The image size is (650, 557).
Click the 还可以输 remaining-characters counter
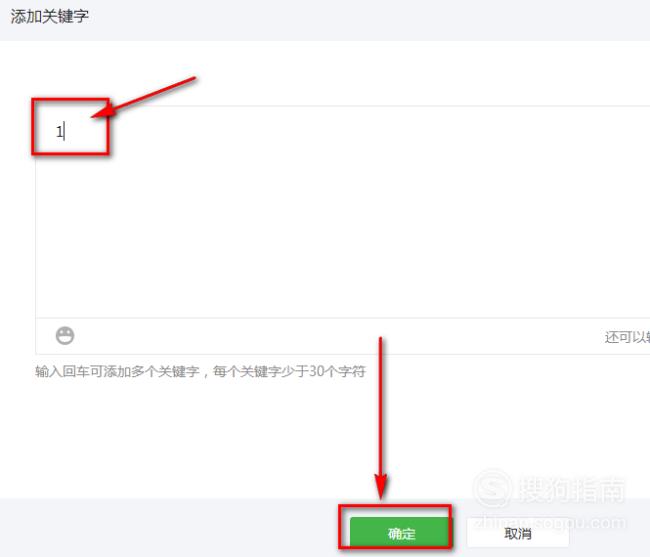(x=627, y=337)
